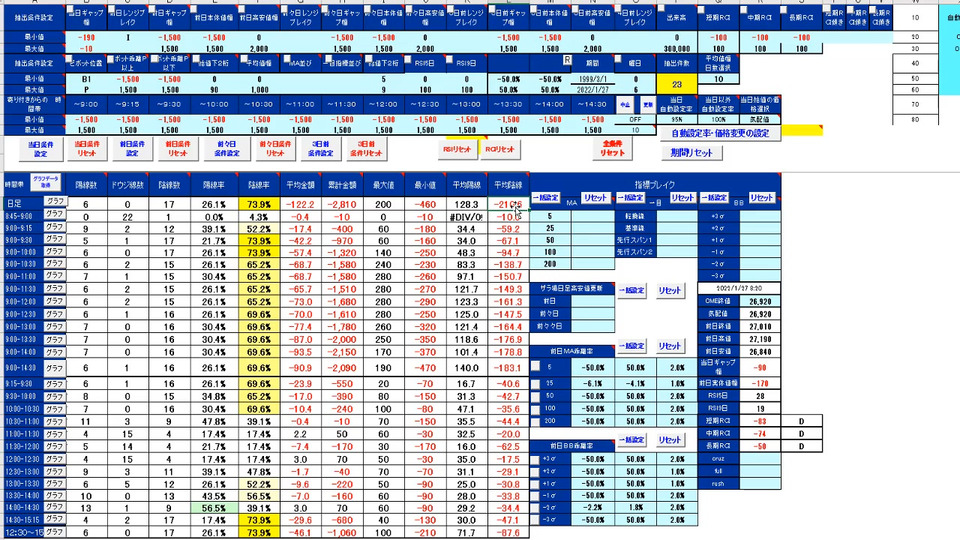Select the 当日ギャップ幅 minimum cell -190
960x540 pixels.
pyautogui.click(x=86, y=37)
